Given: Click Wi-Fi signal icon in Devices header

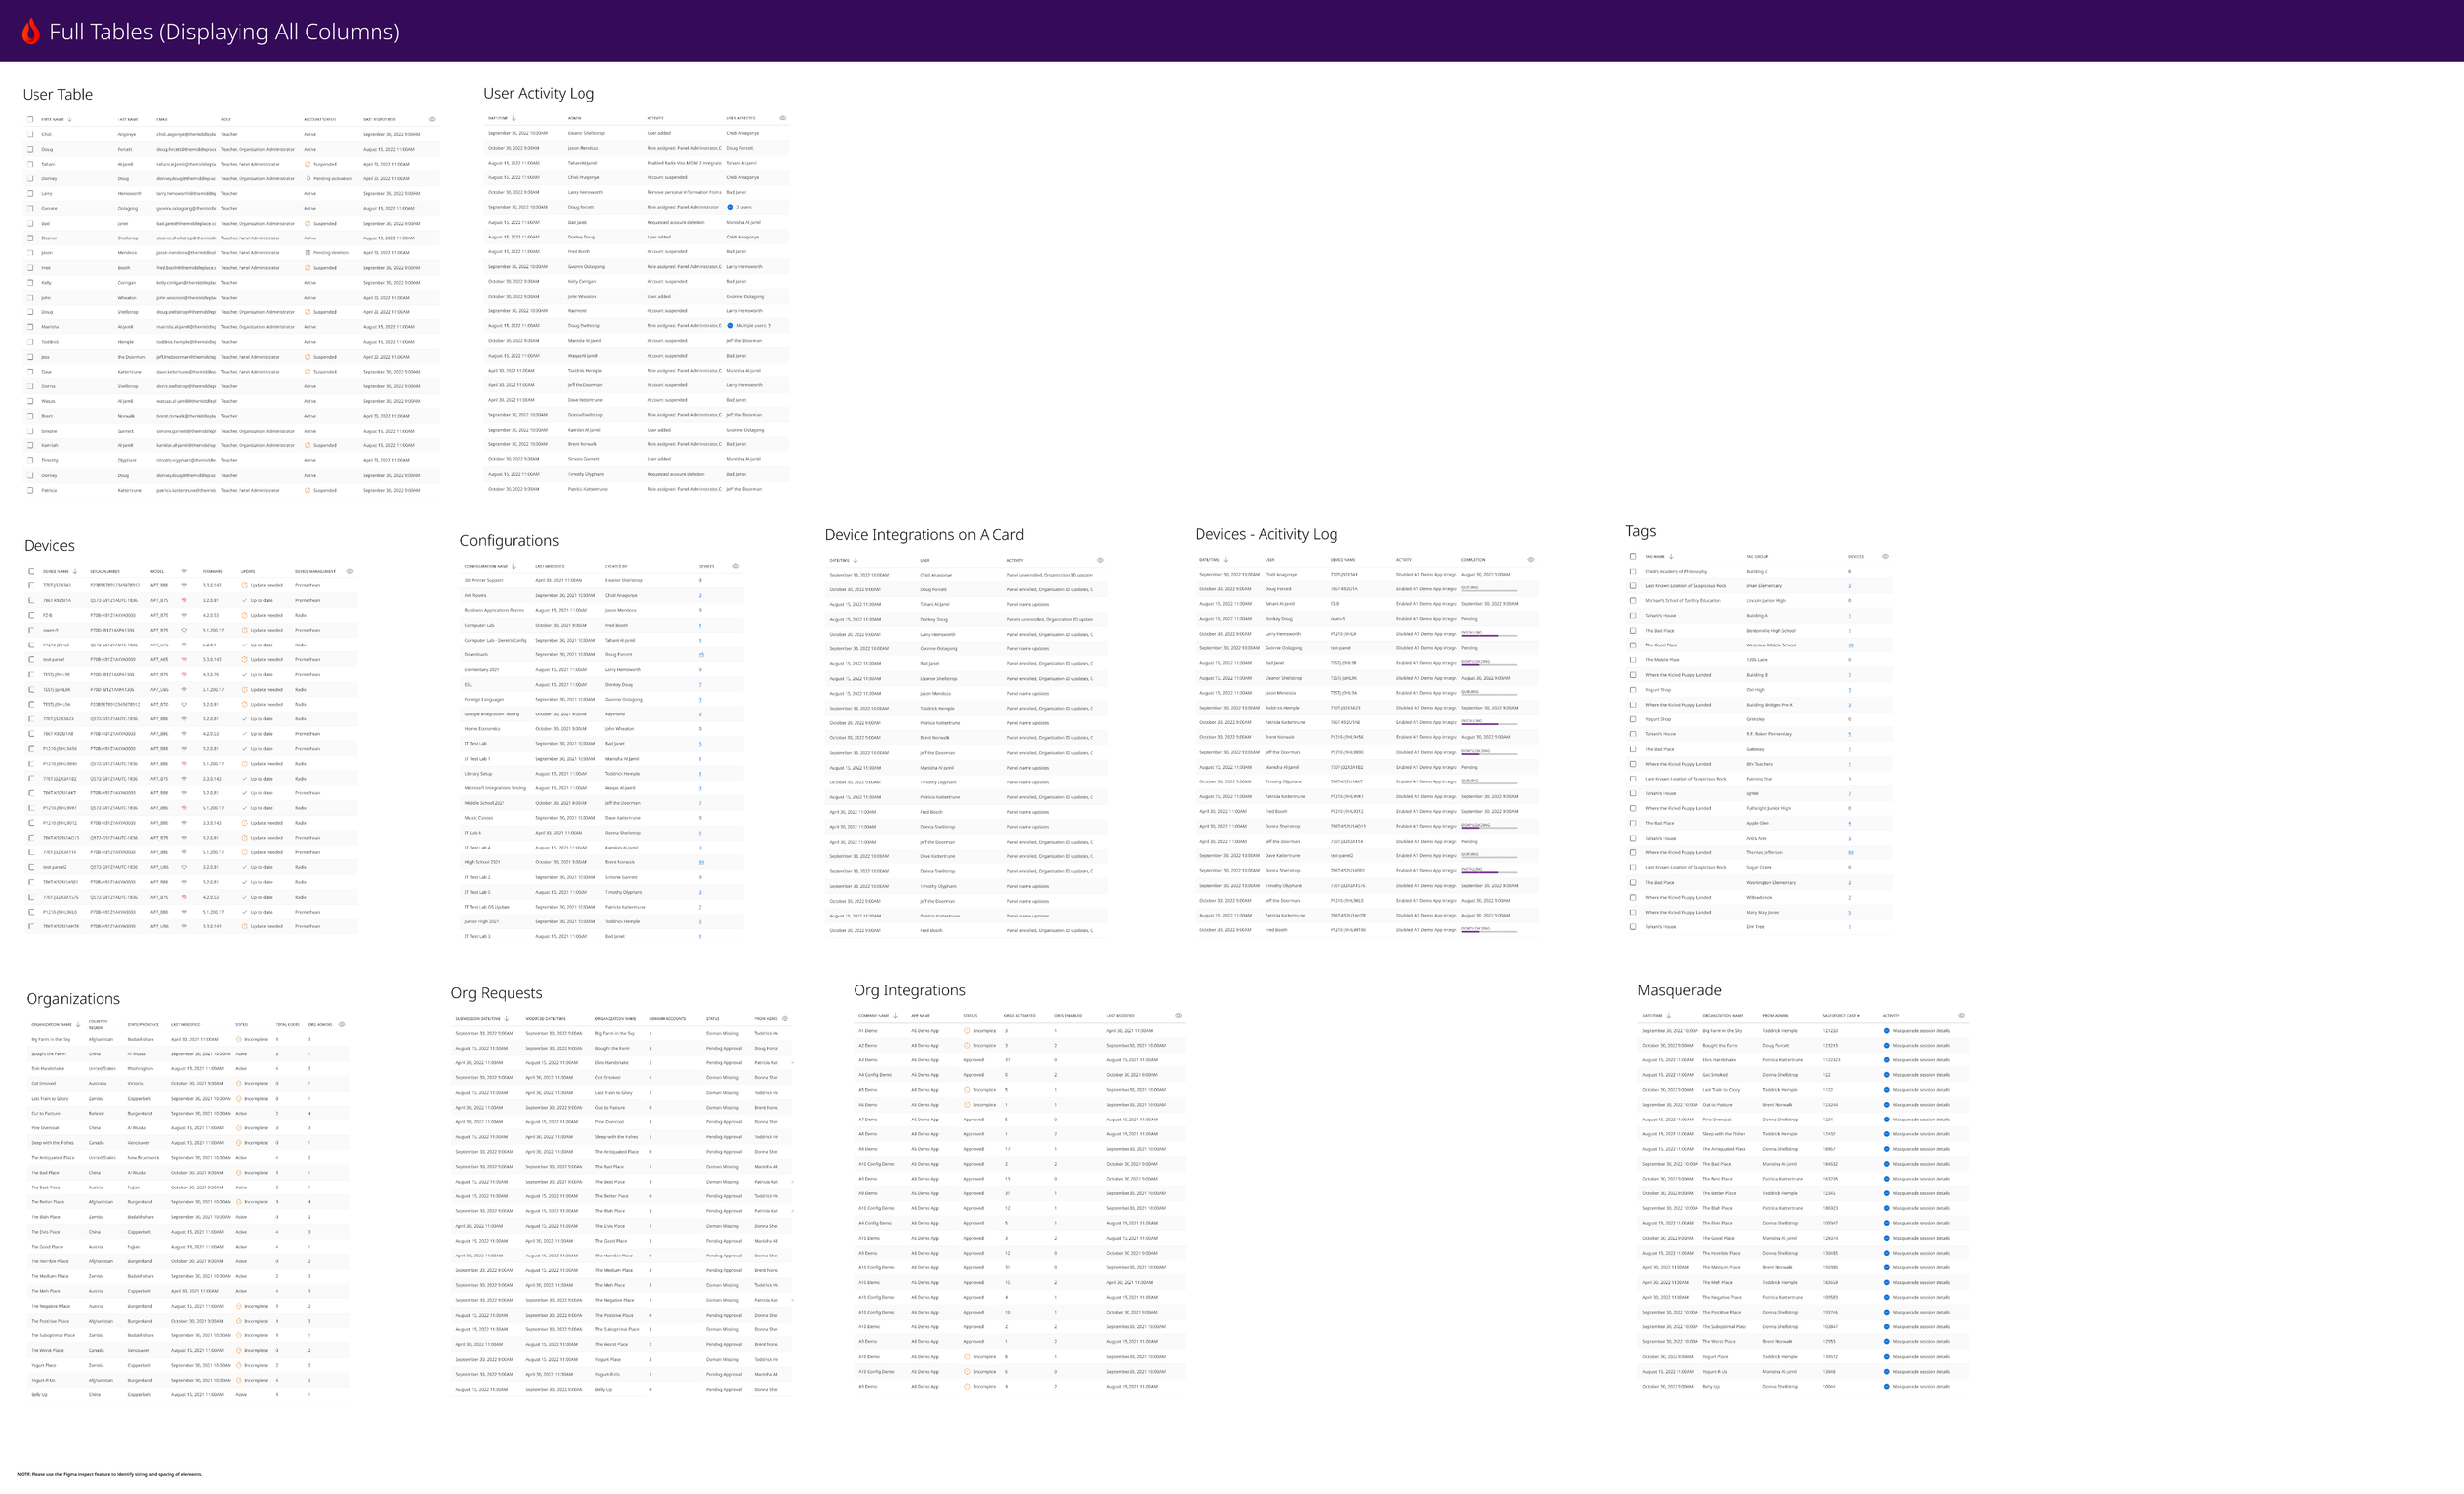Looking at the screenshot, I should click(184, 571).
